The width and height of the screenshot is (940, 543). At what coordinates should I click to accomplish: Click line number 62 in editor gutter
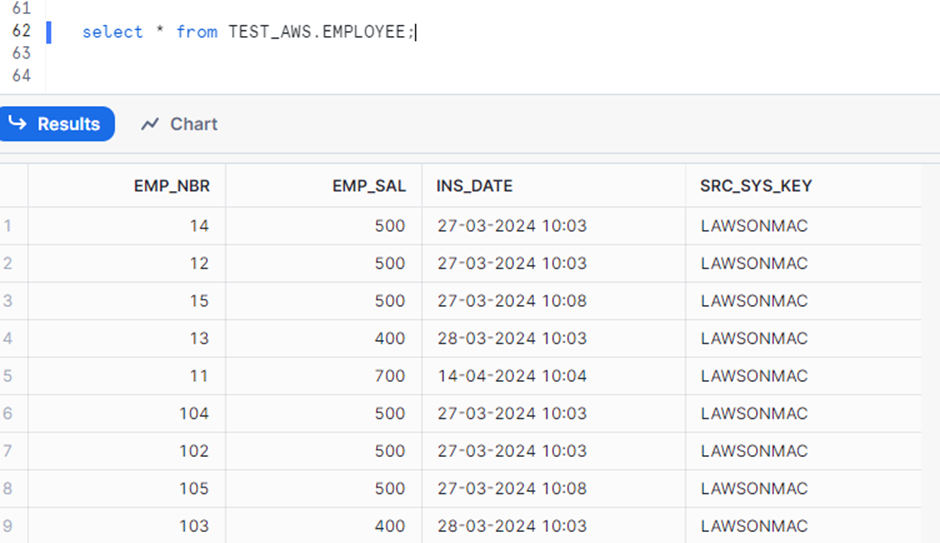21,31
